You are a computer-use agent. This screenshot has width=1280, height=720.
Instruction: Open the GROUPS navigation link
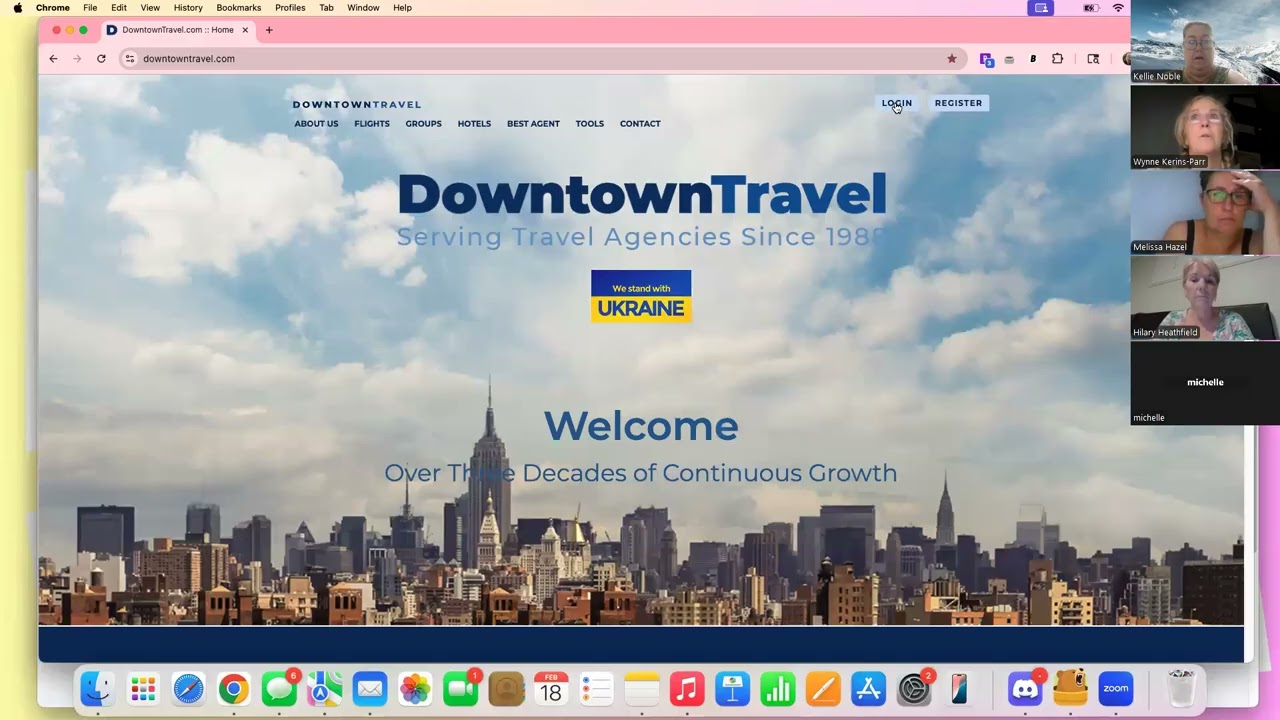click(423, 124)
